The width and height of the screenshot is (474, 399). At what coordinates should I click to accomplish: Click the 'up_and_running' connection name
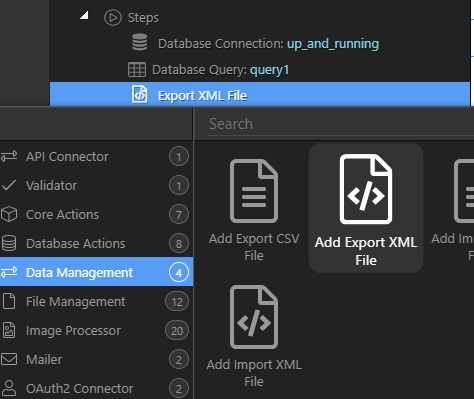coord(333,44)
